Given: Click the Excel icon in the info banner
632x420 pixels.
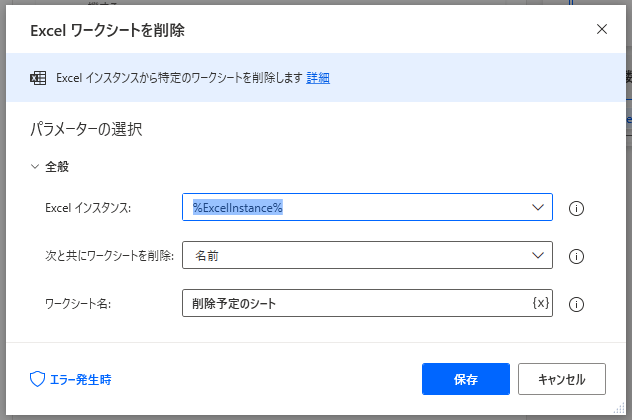Looking at the screenshot, I should tap(39, 78).
